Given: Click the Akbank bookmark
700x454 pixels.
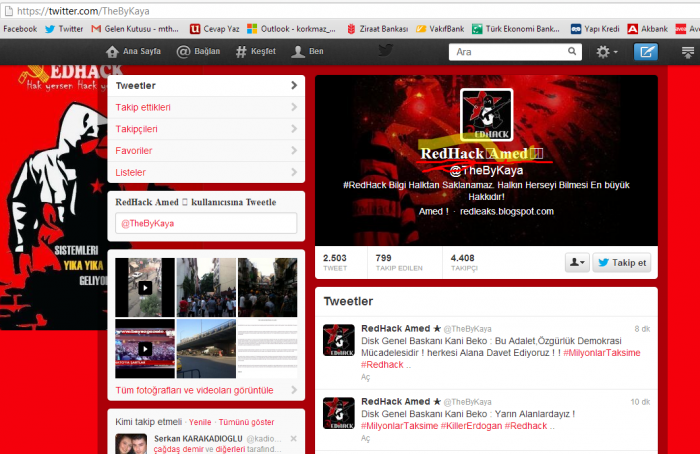Looking at the screenshot, I should click(646, 29).
